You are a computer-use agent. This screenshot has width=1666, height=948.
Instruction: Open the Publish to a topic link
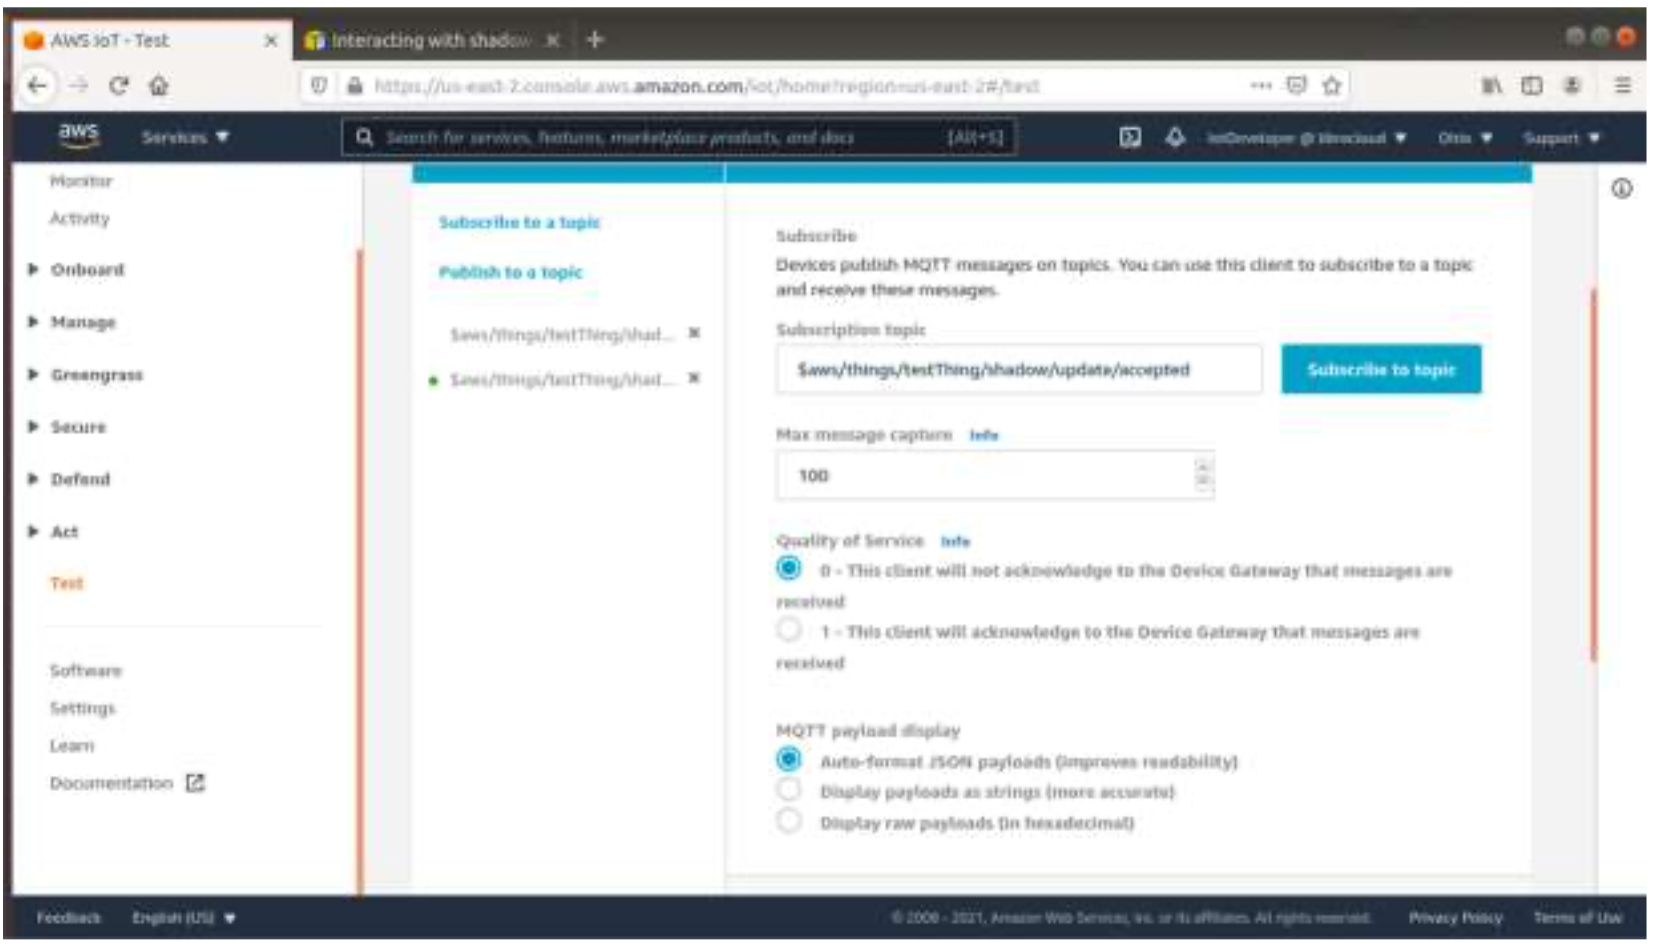coord(510,272)
